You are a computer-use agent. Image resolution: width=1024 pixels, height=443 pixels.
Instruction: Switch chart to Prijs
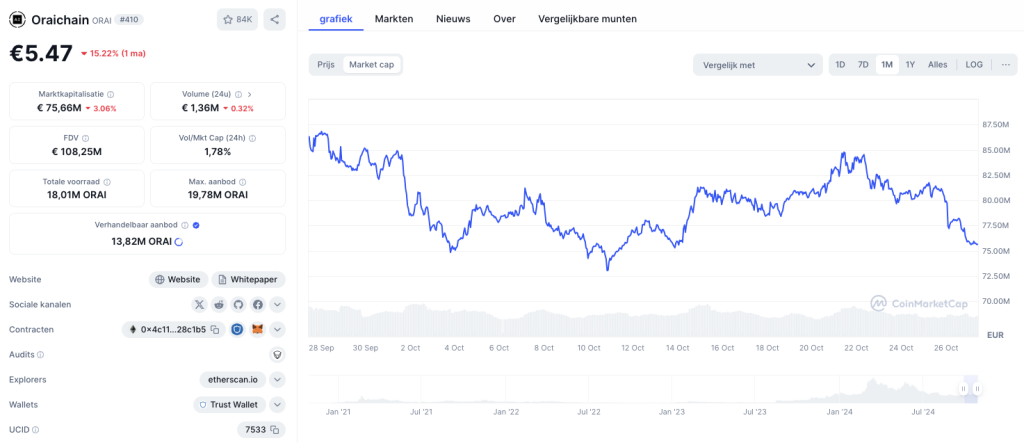click(x=326, y=65)
